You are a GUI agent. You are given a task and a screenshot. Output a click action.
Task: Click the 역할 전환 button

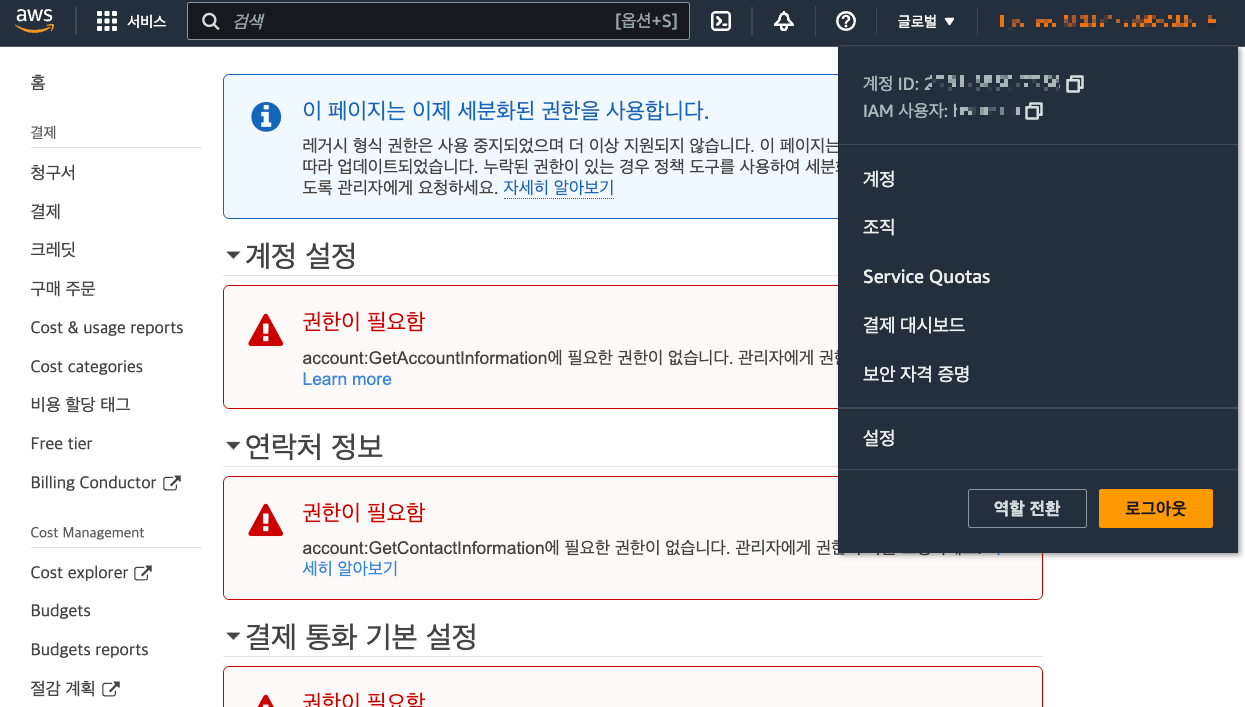tap(1027, 508)
